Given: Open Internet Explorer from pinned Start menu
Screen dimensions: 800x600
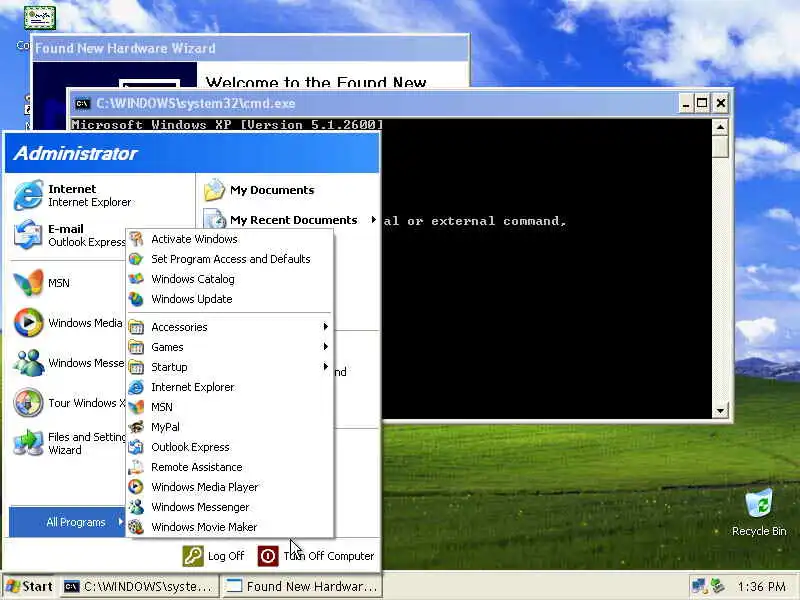Looking at the screenshot, I should click(x=74, y=195).
